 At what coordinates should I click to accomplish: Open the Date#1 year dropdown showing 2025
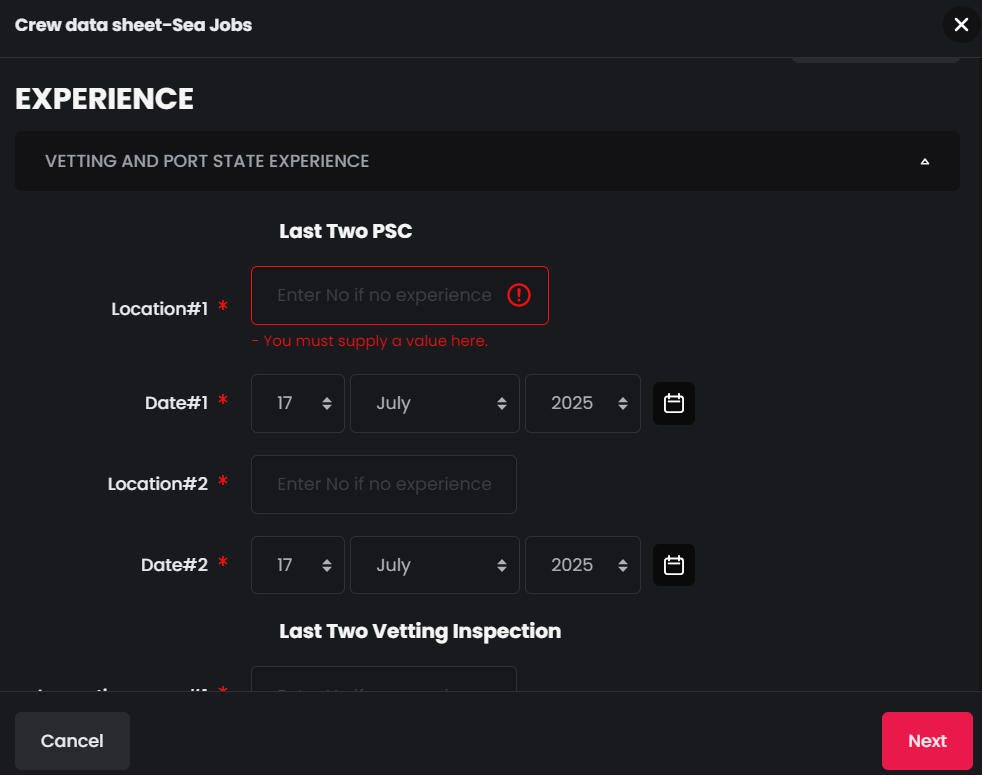point(582,403)
